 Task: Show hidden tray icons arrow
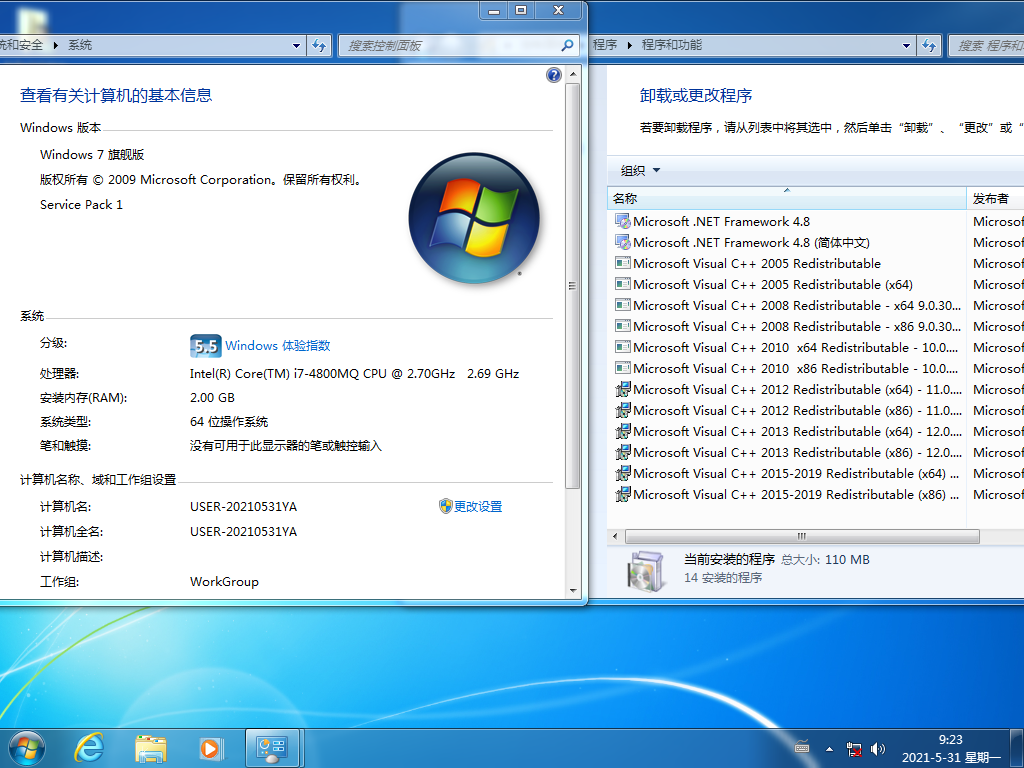[829, 749]
